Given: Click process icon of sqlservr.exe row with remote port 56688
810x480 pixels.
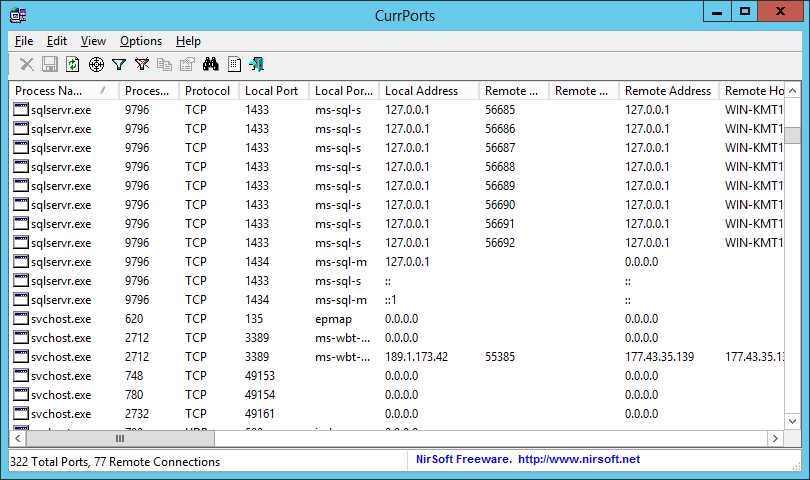Looking at the screenshot, I should (x=21, y=166).
